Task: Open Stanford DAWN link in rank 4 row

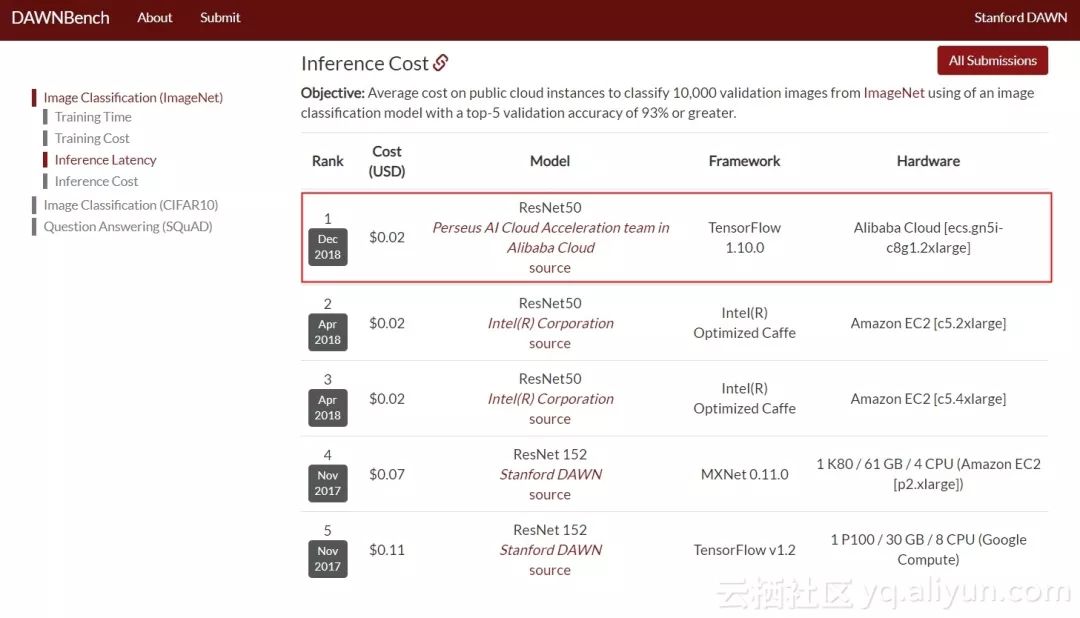Action: coord(550,474)
